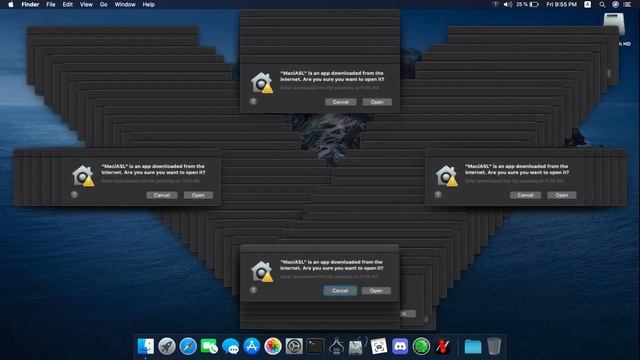Open Safari compass icon in dock

point(188,347)
